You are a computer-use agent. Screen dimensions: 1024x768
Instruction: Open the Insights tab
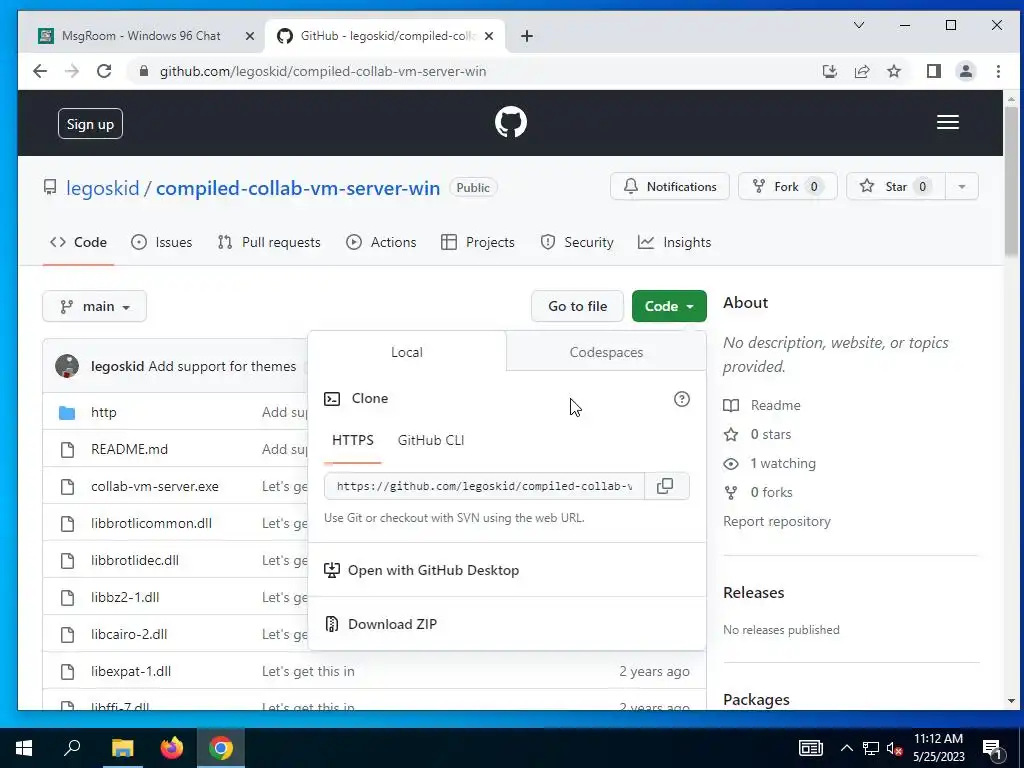point(675,242)
